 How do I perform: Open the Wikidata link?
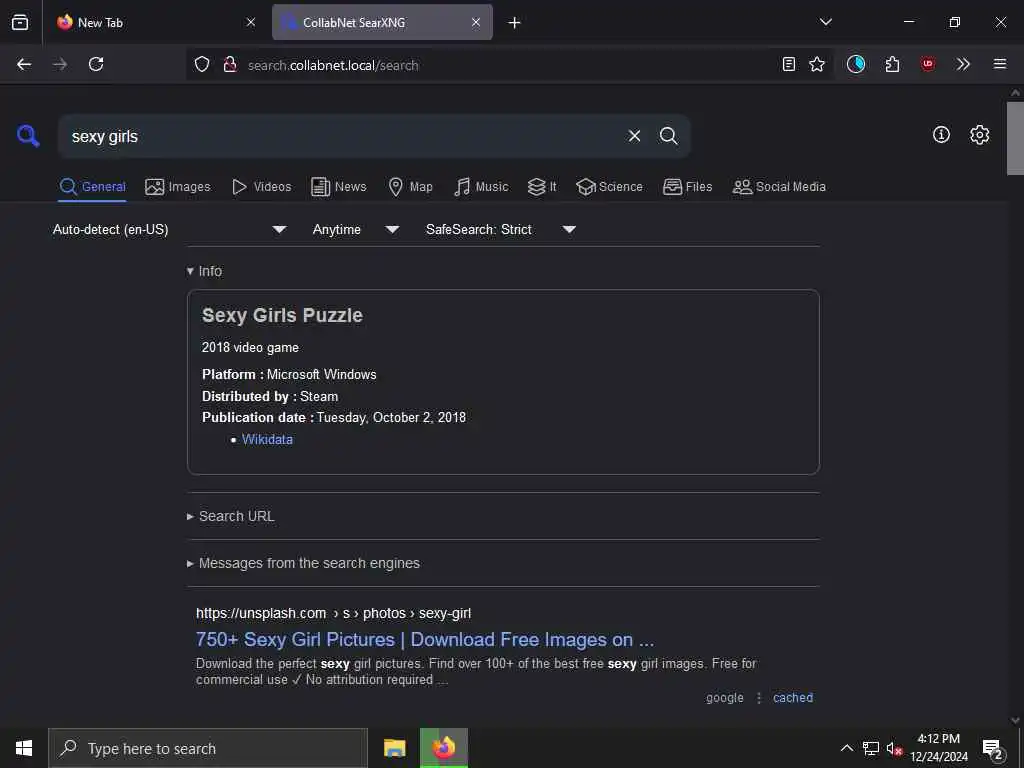(267, 440)
